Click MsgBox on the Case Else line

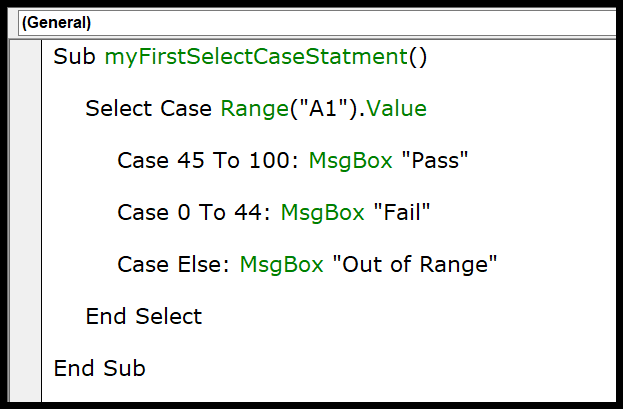click(x=281, y=265)
